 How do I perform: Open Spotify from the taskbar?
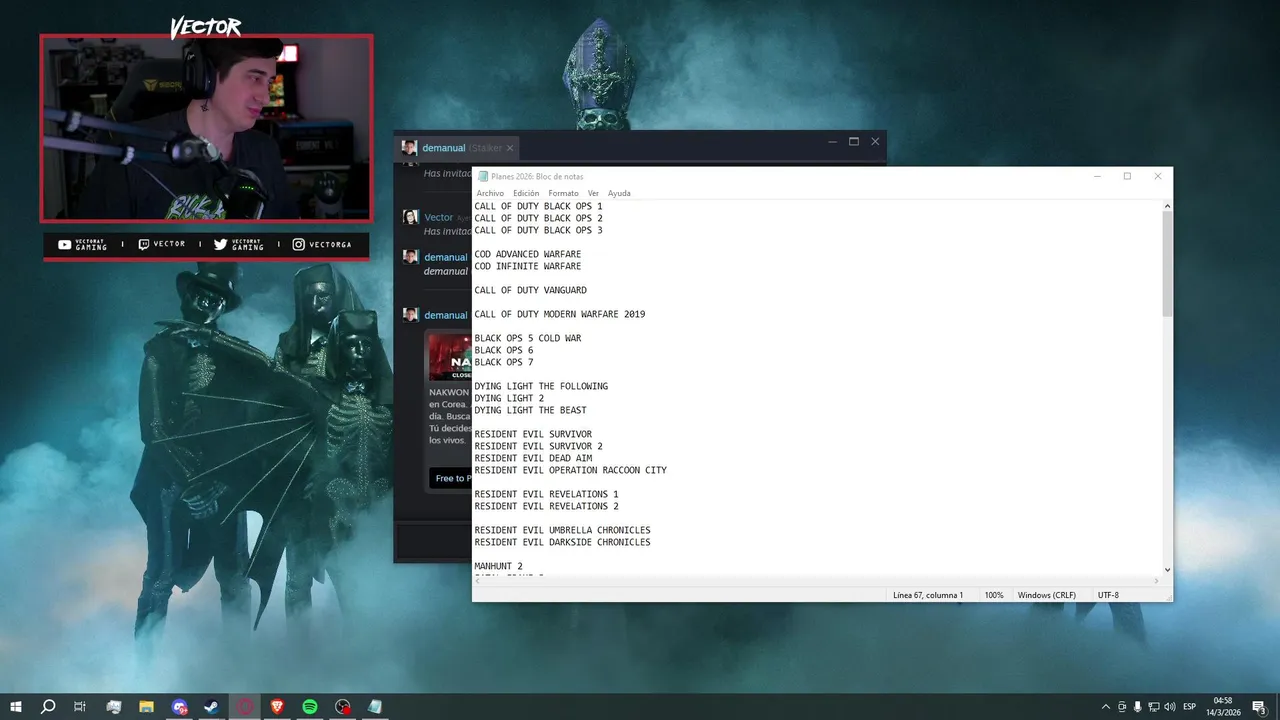click(x=310, y=707)
